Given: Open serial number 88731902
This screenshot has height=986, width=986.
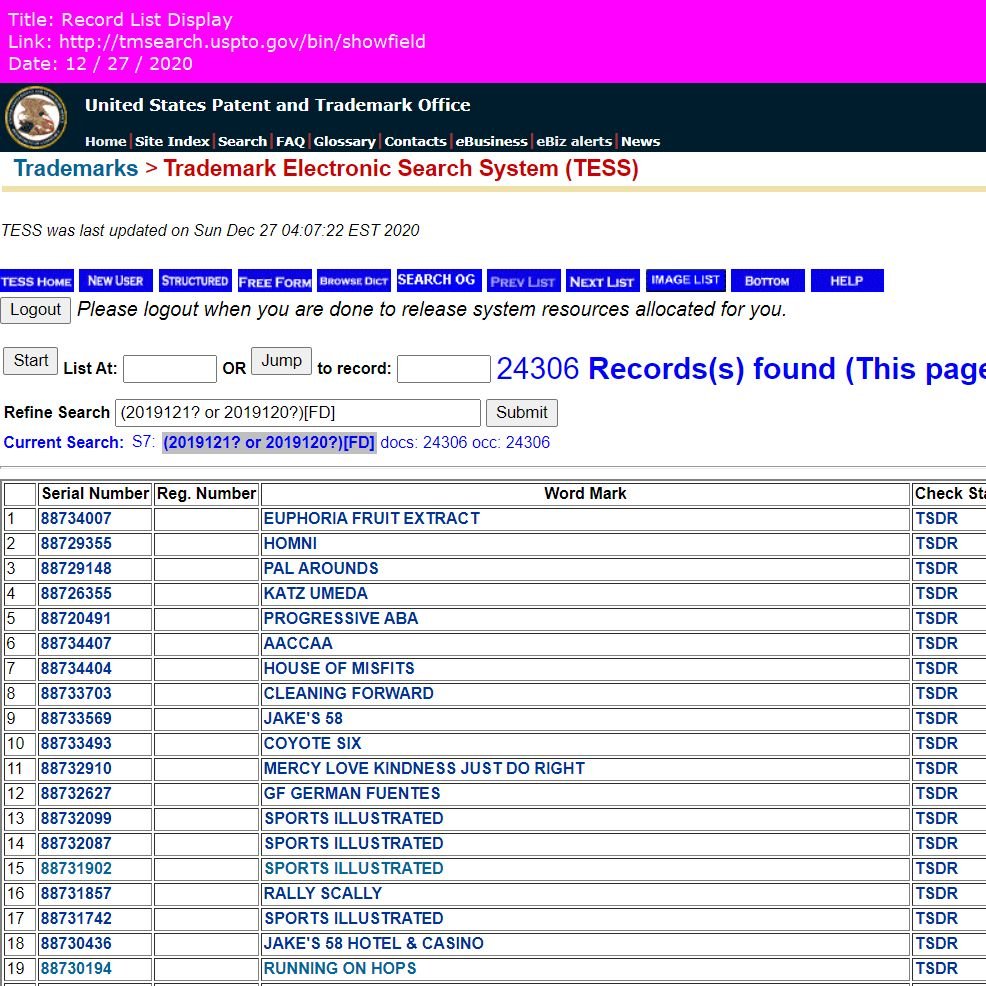Looking at the screenshot, I should [76, 868].
